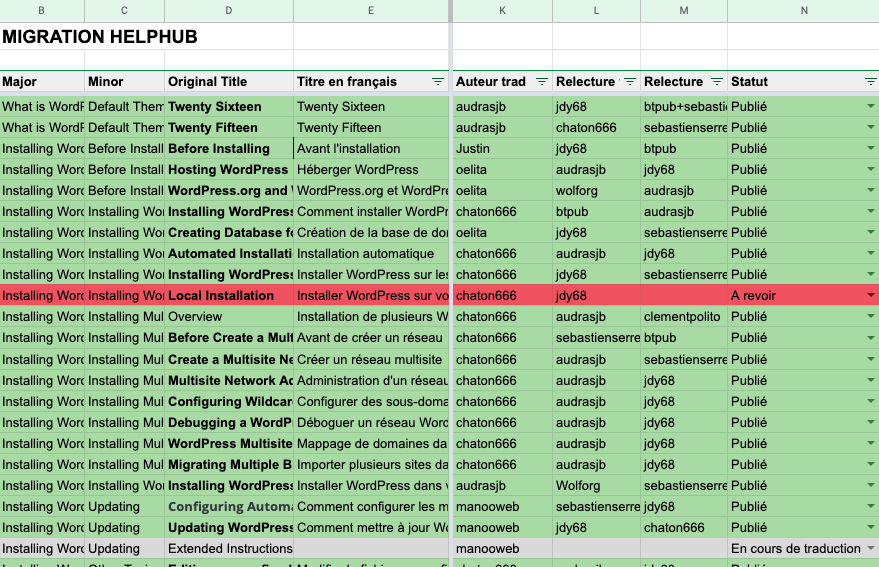Click the Minor header cell

(124, 82)
